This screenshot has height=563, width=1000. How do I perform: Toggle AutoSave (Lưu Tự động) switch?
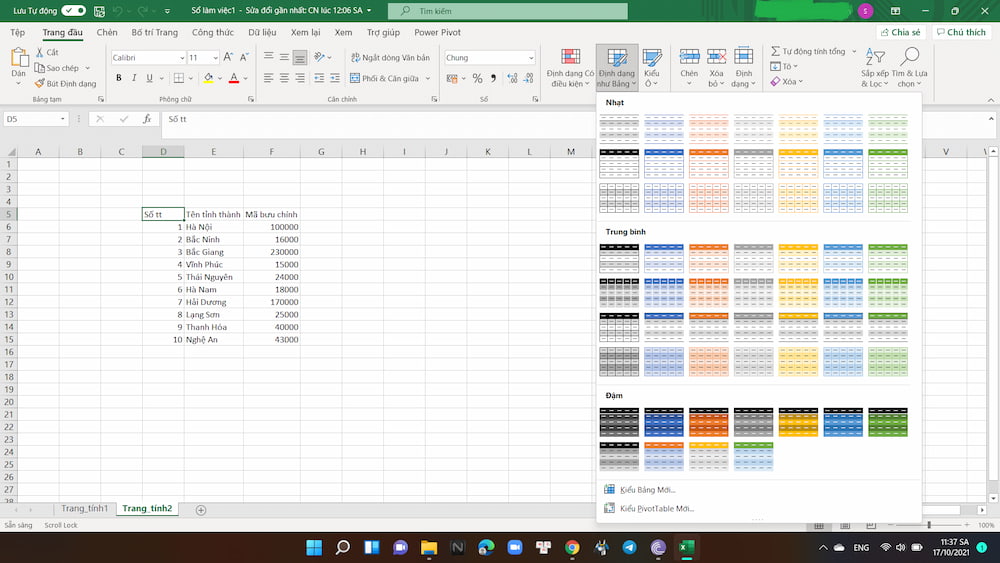tap(73, 10)
